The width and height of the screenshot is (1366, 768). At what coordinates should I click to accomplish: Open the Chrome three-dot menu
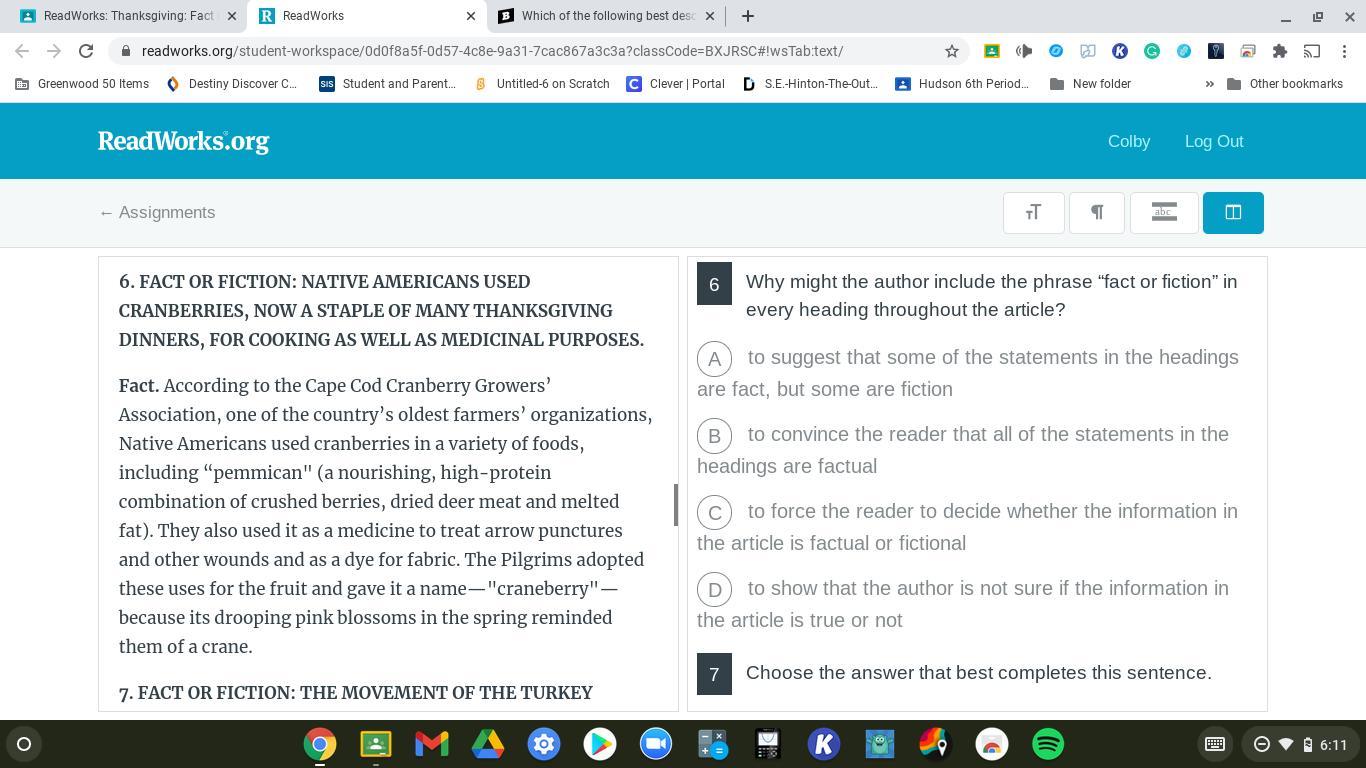(x=1345, y=51)
